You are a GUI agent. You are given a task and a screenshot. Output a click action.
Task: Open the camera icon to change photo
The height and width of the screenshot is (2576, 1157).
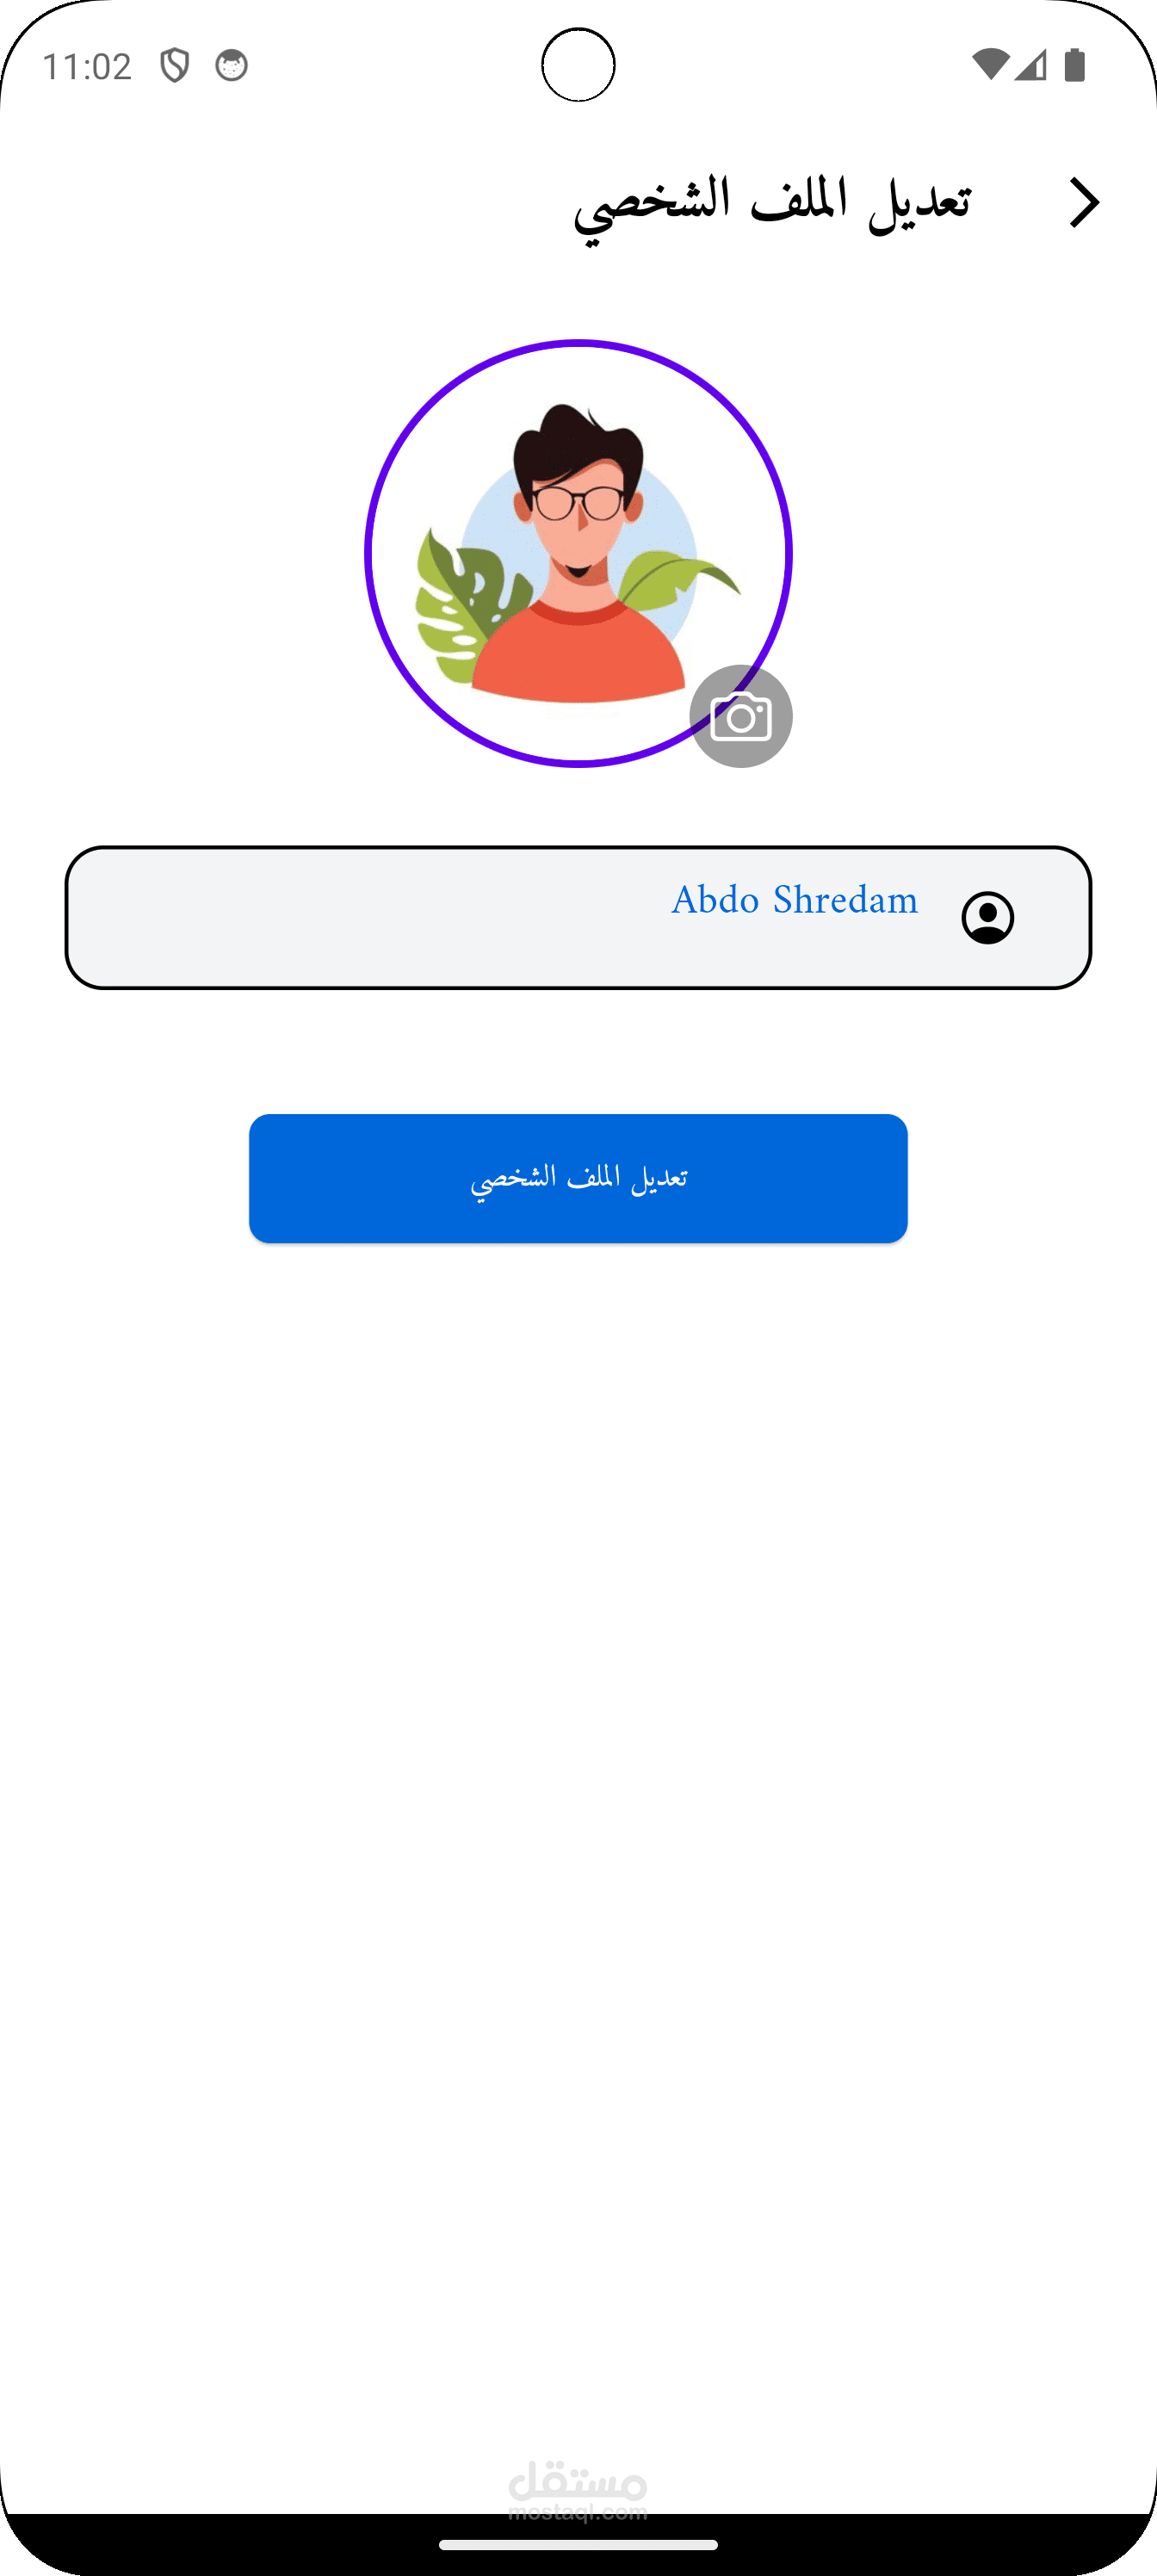(x=741, y=716)
